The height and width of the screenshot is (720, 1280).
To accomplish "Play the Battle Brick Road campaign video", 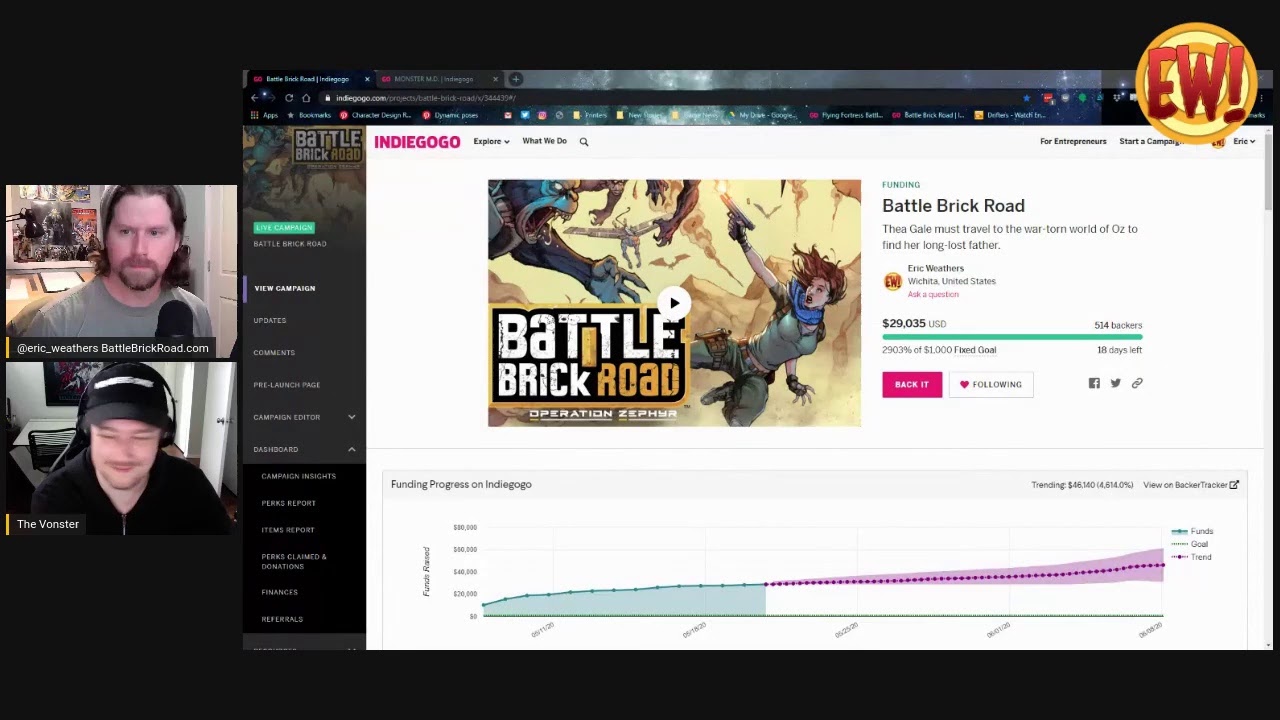I will click(x=674, y=303).
